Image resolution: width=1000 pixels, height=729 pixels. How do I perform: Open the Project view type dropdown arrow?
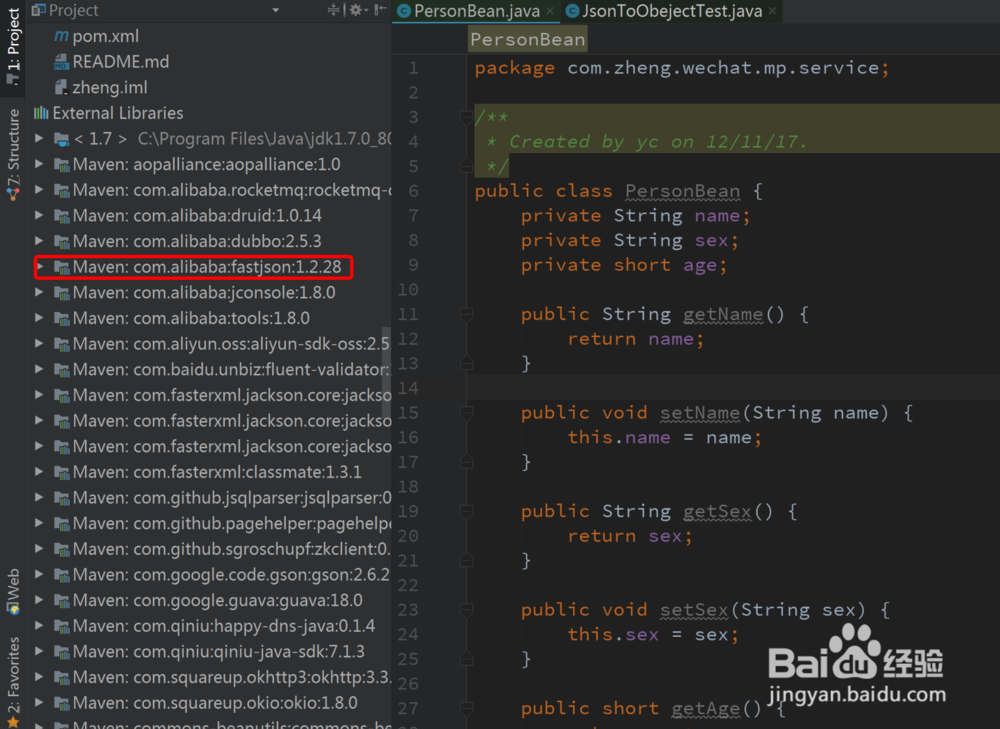(x=276, y=10)
